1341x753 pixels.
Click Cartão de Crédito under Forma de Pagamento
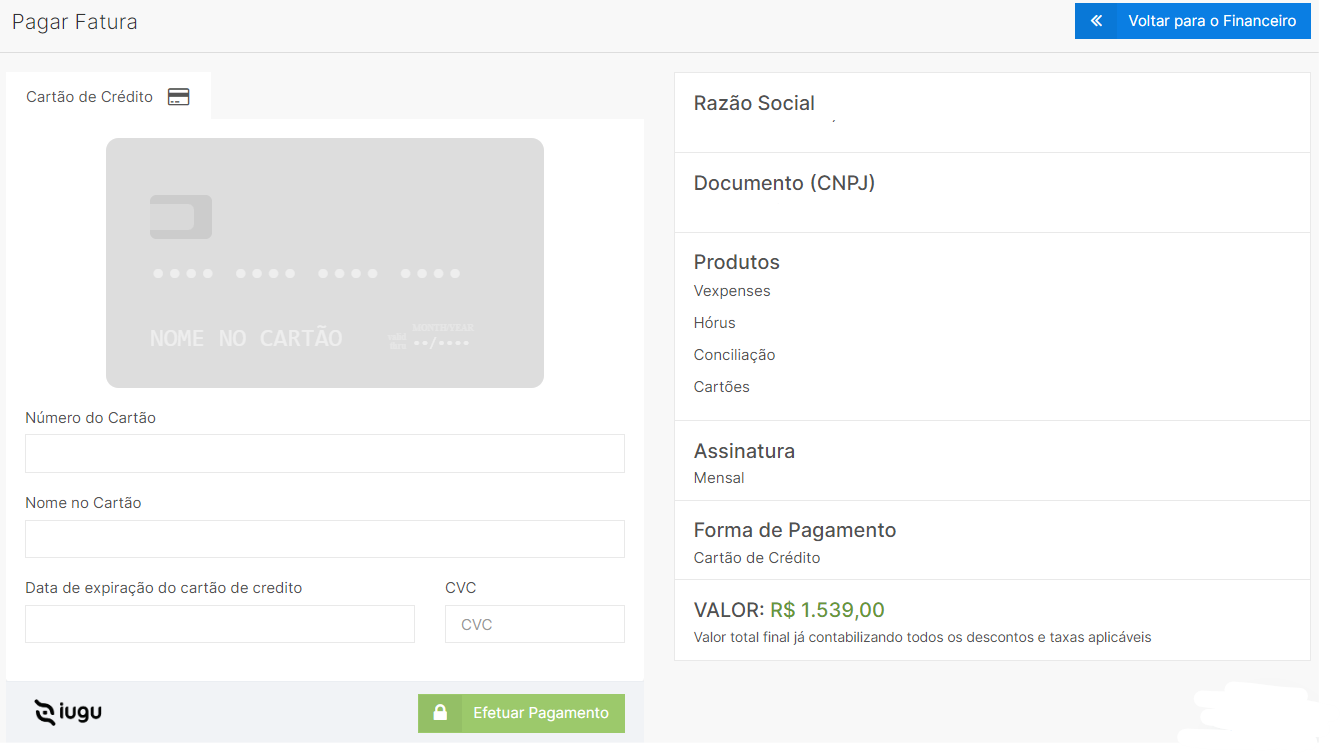pyautogui.click(x=757, y=558)
